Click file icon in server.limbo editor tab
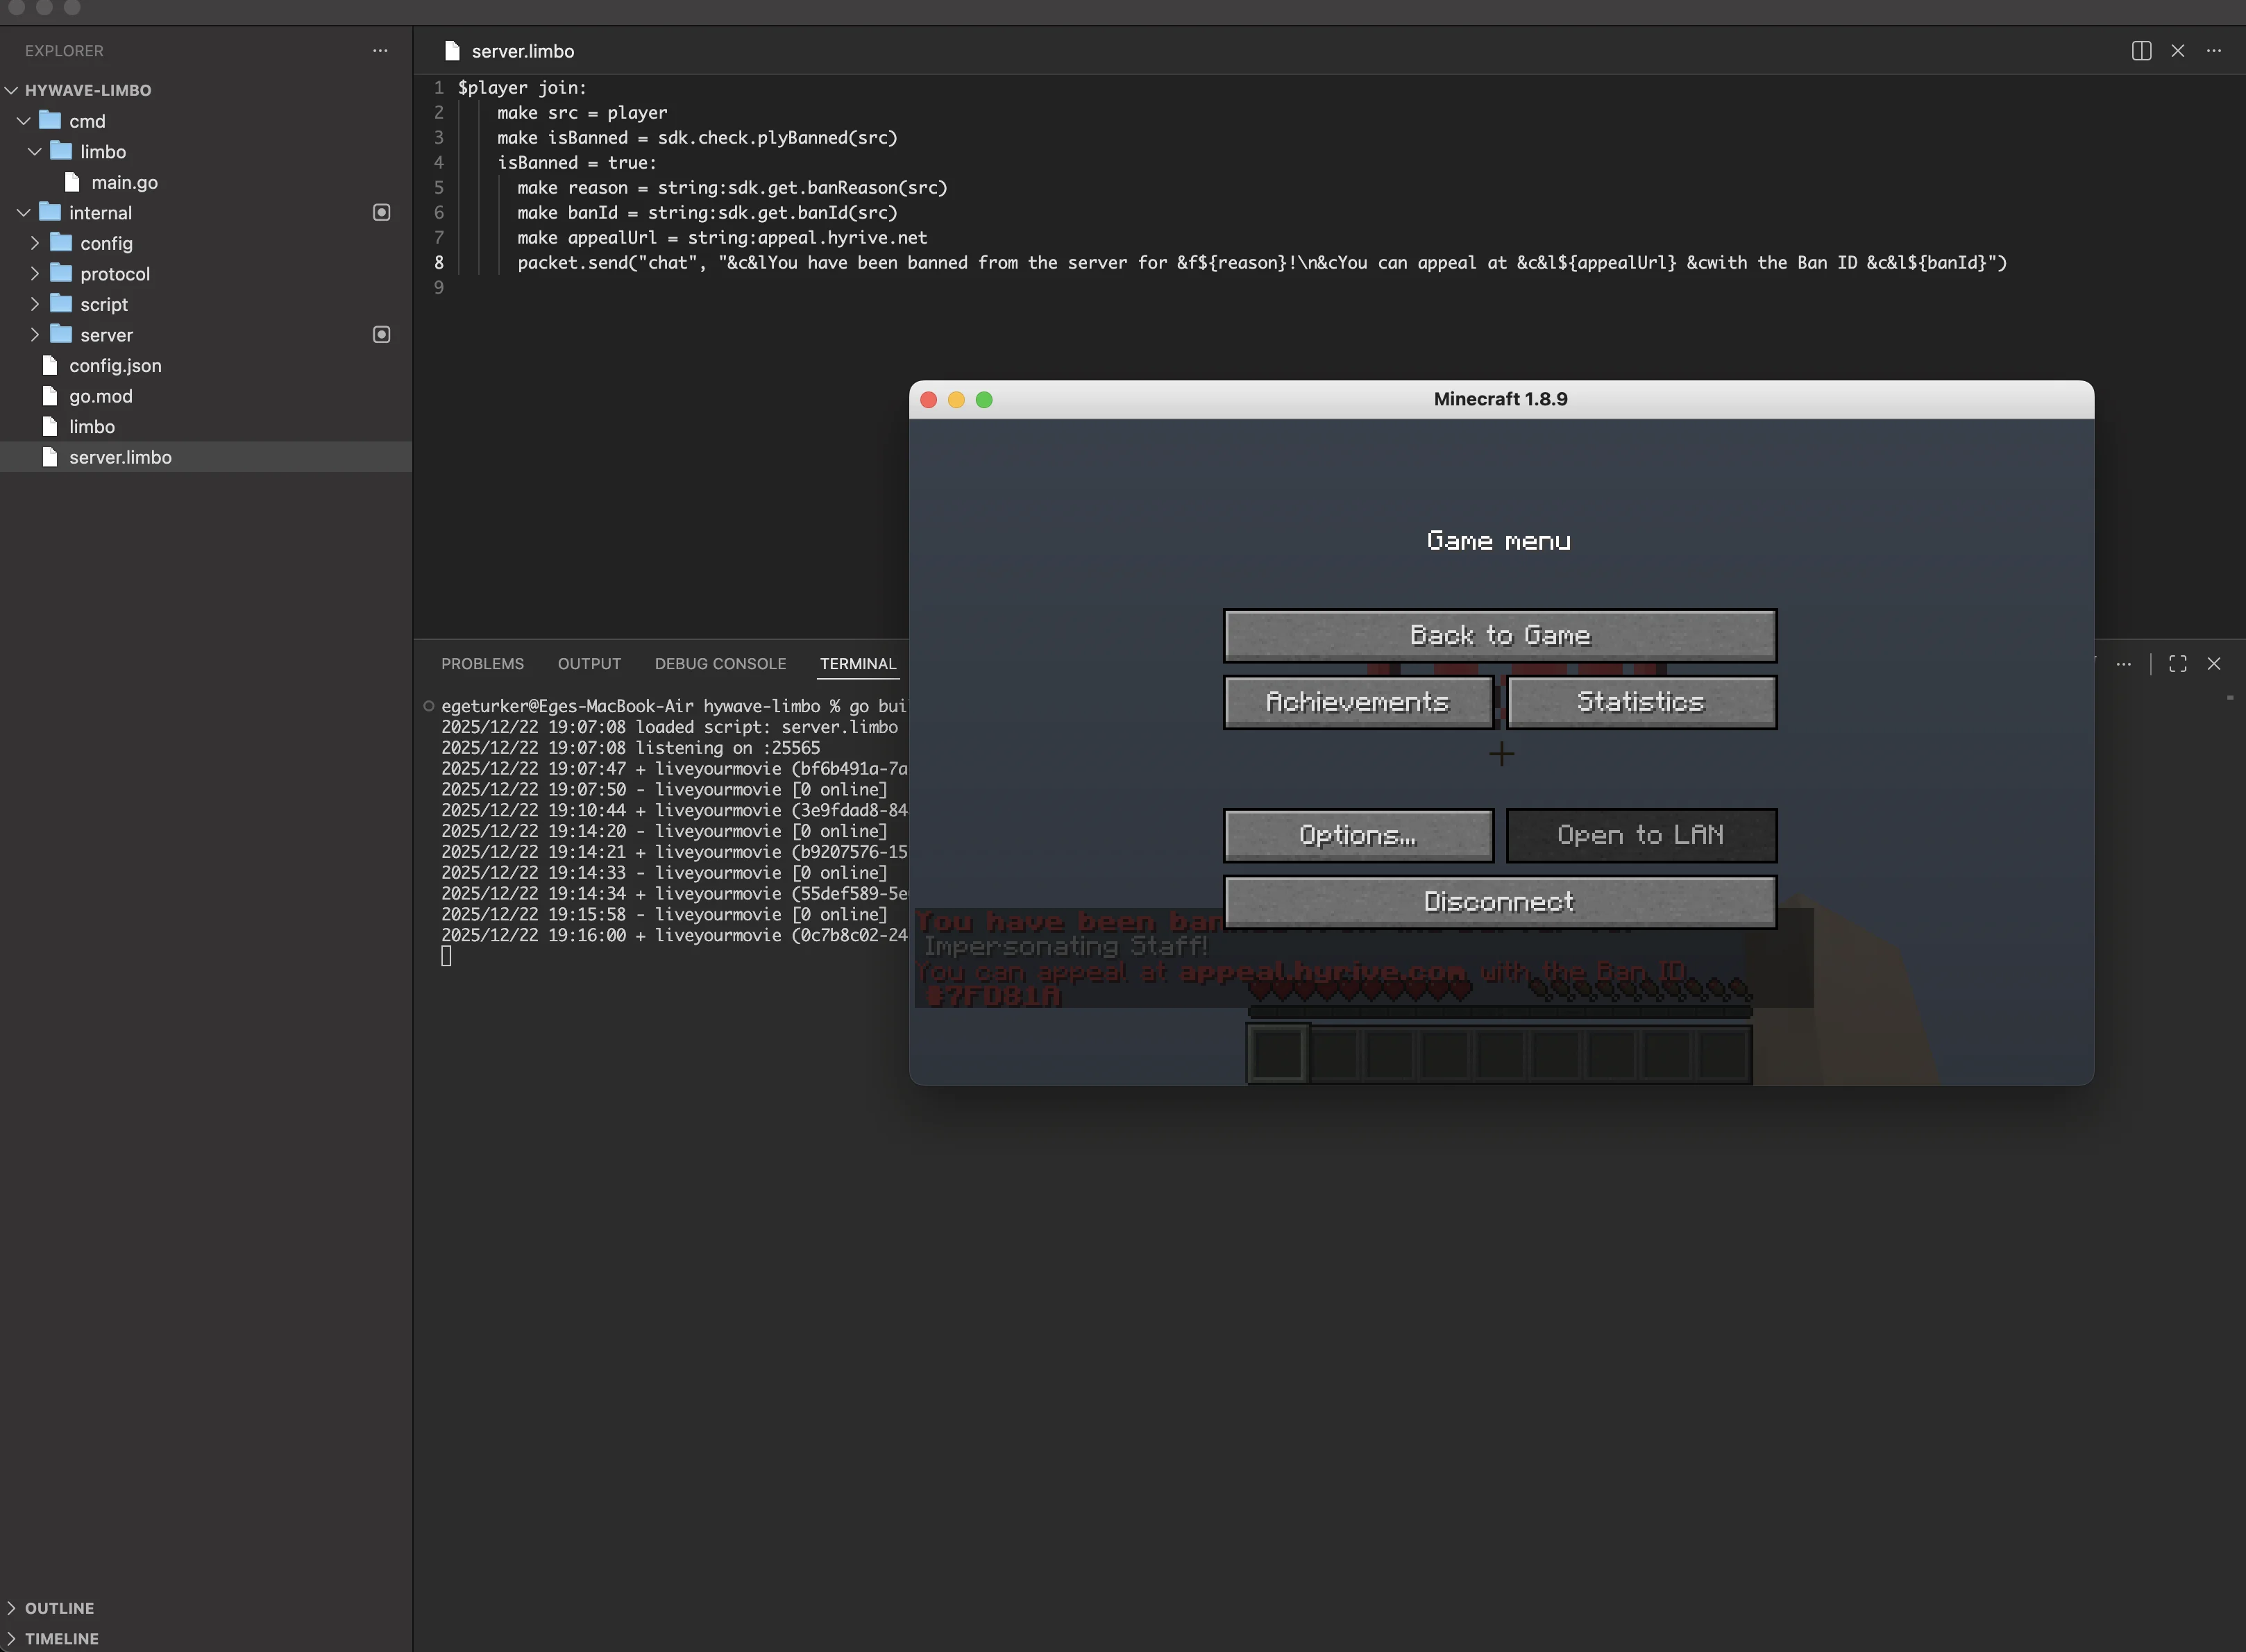The height and width of the screenshot is (1652, 2246). pyautogui.click(x=452, y=51)
